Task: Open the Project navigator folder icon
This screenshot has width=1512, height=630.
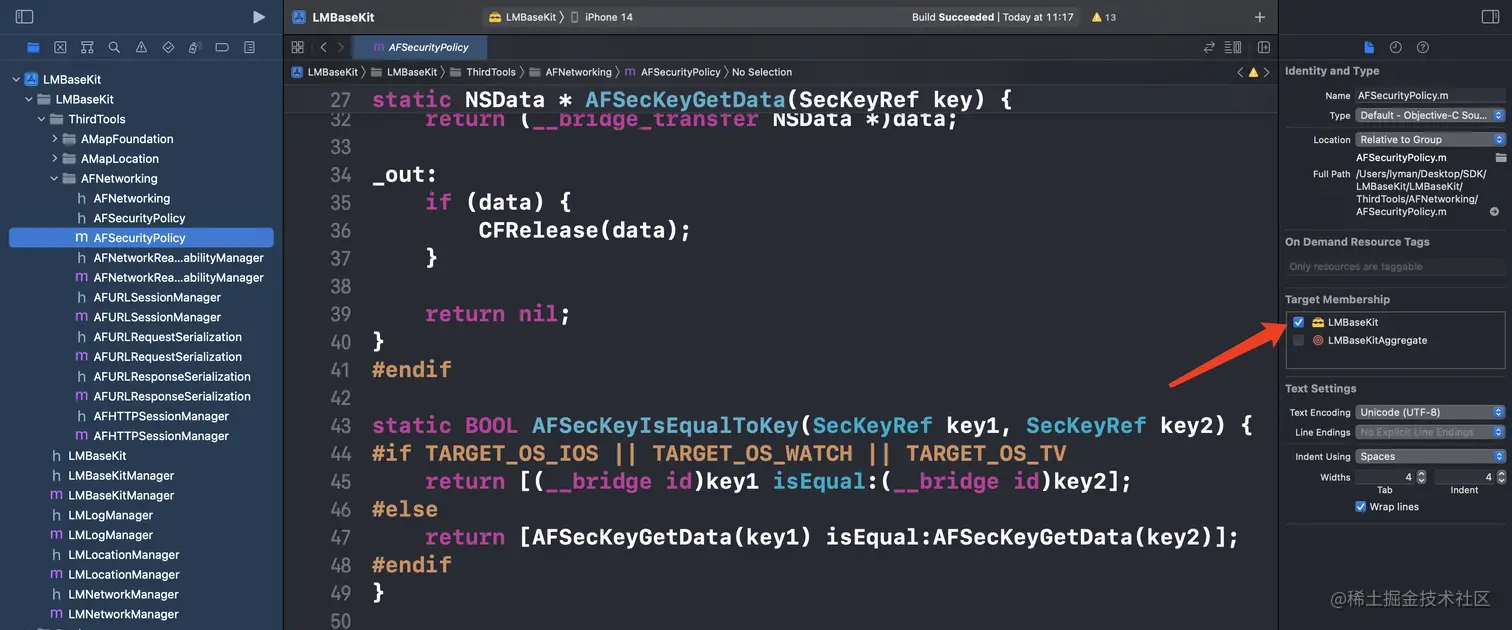Action: pos(33,47)
